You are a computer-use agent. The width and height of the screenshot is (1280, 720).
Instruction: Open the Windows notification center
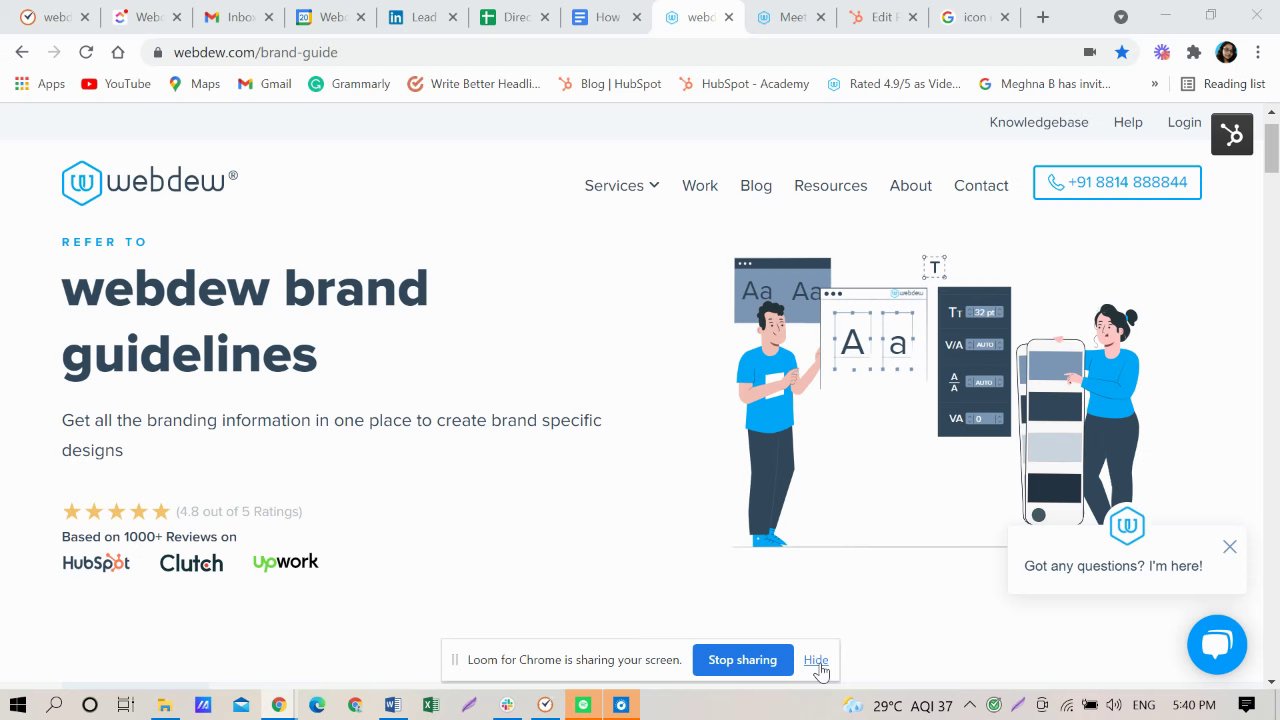1246,705
